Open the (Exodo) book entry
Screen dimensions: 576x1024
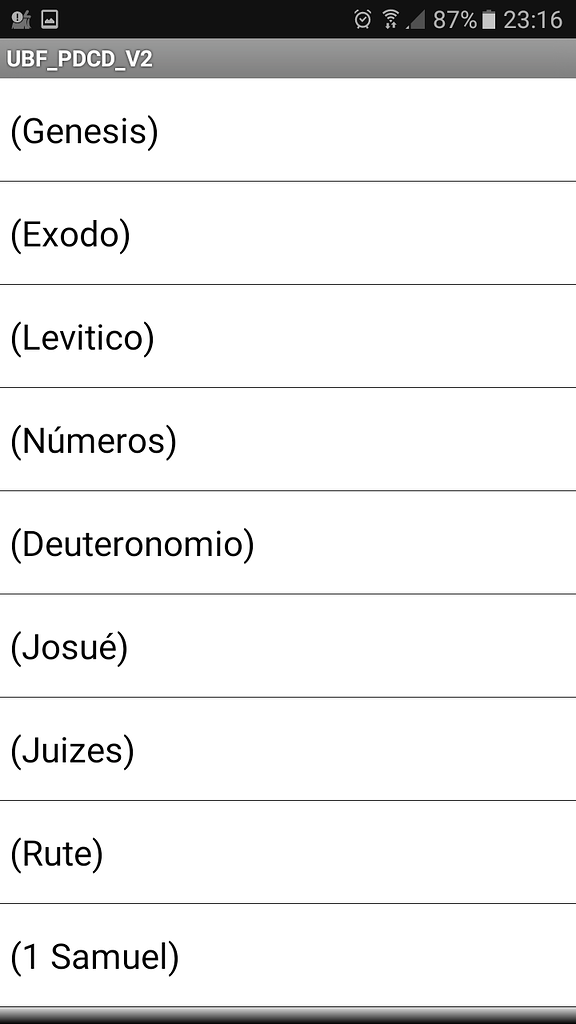[x=288, y=233]
